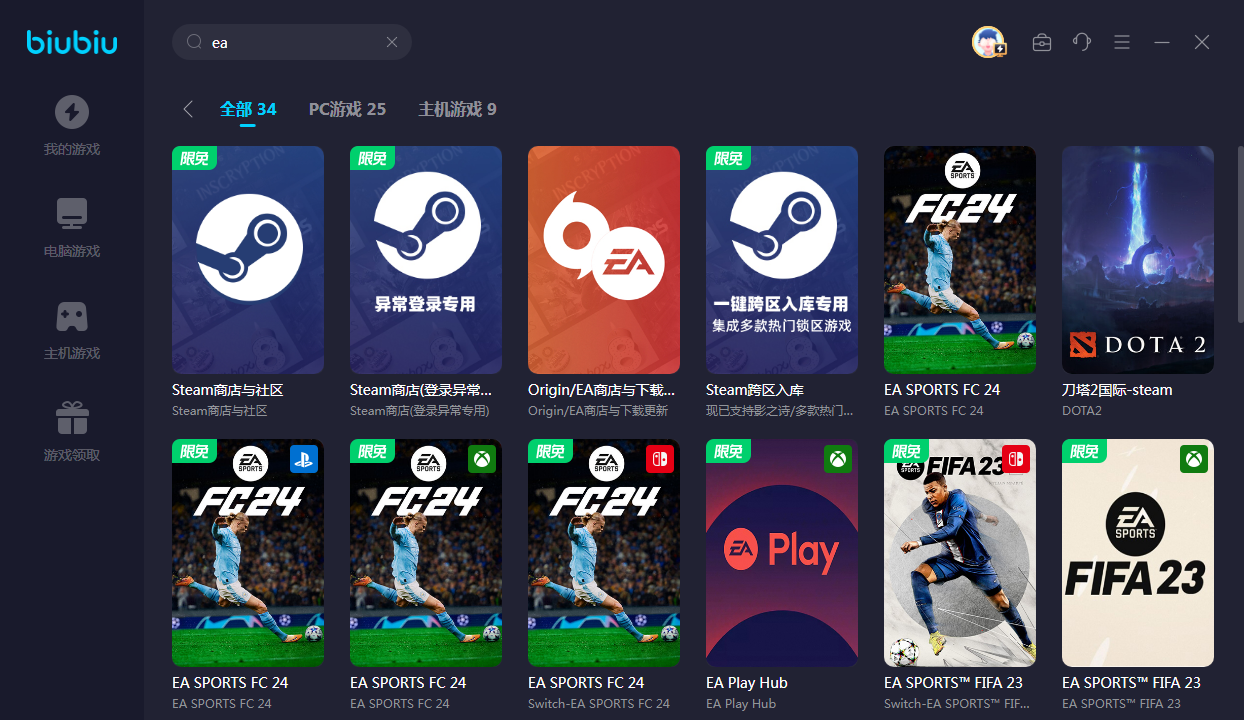Open customer support headset icon
This screenshot has height=720, width=1244.
(x=1082, y=42)
